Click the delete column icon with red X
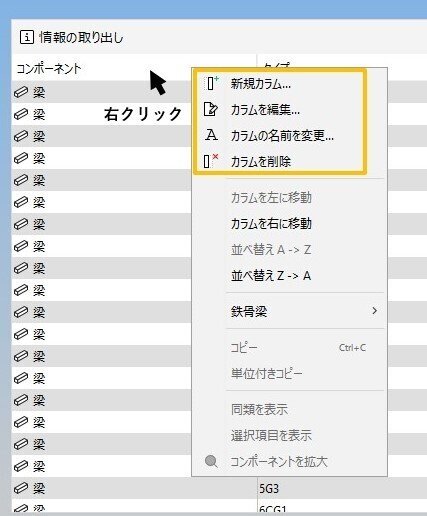427x516 pixels. coord(211,161)
